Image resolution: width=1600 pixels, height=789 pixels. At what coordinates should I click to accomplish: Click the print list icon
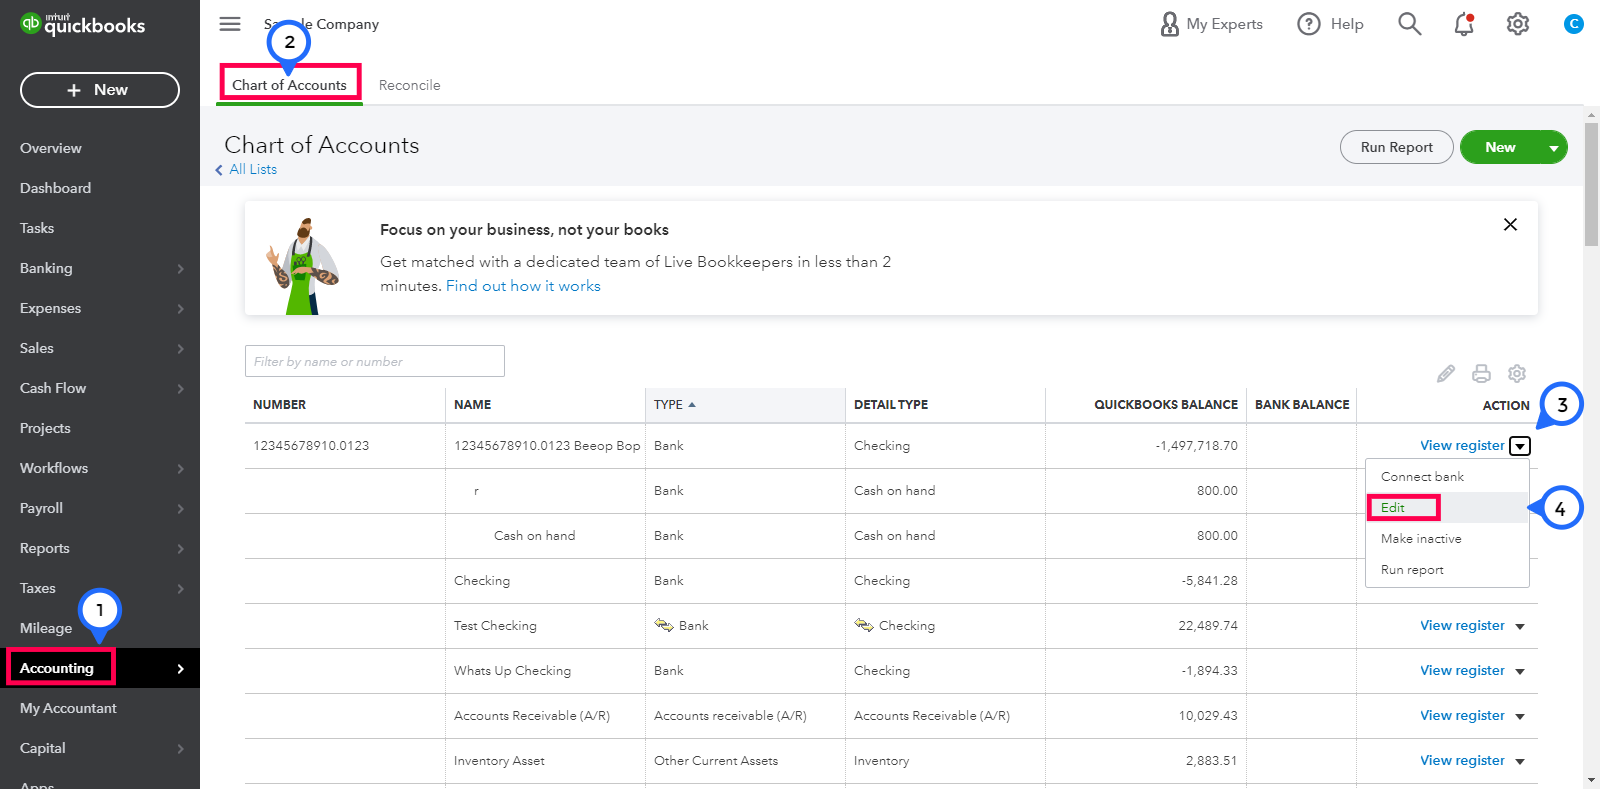[x=1481, y=374]
